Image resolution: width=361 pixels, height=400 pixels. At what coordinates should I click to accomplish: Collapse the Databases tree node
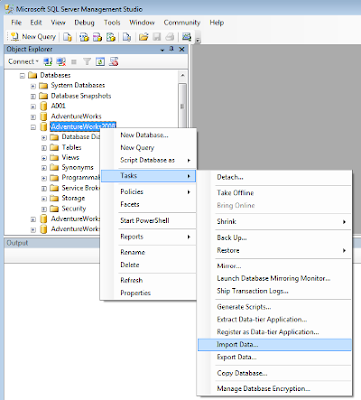click(x=22, y=76)
